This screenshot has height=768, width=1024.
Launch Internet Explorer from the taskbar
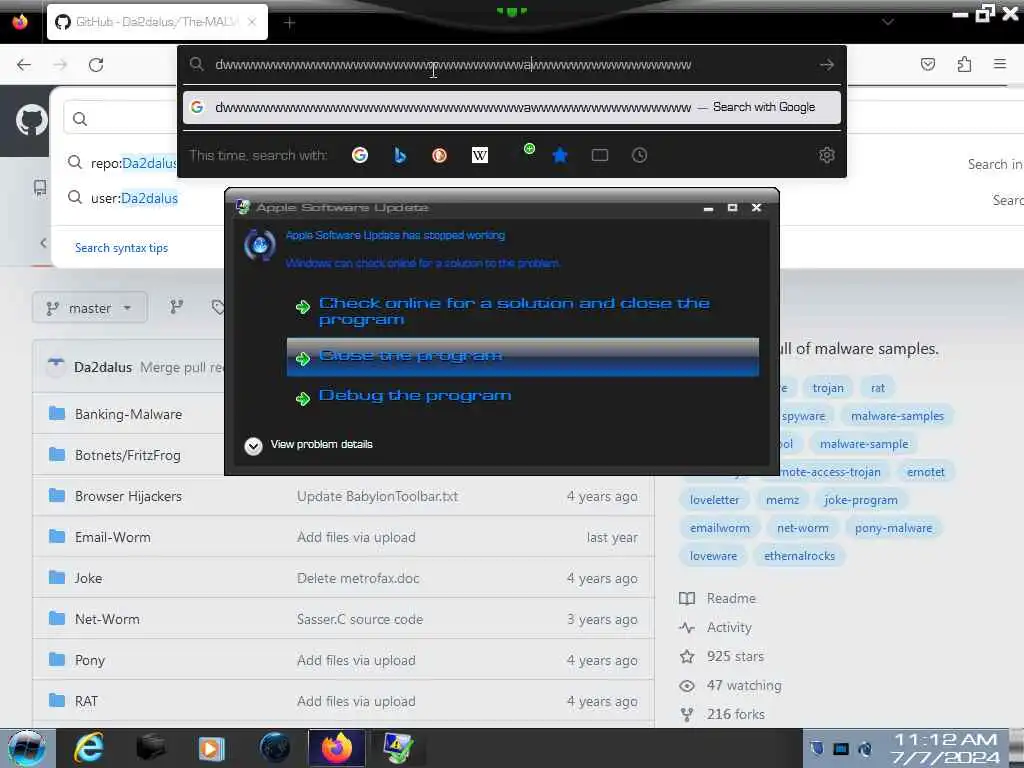pyautogui.click(x=89, y=748)
